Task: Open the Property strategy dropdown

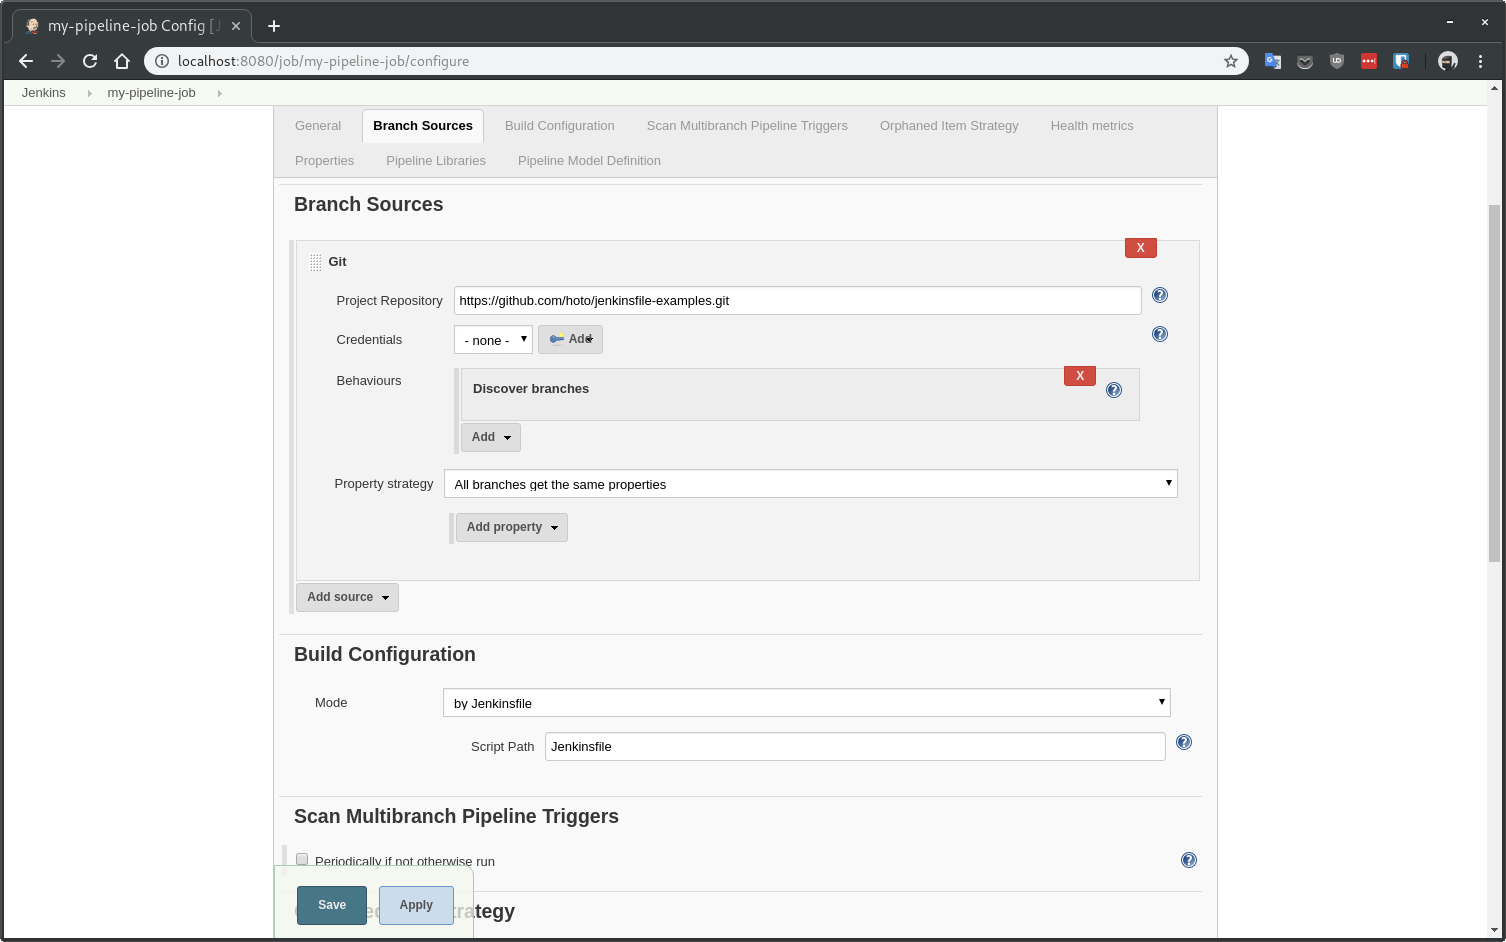Action: pyautogui.click(x=810, y=484)
